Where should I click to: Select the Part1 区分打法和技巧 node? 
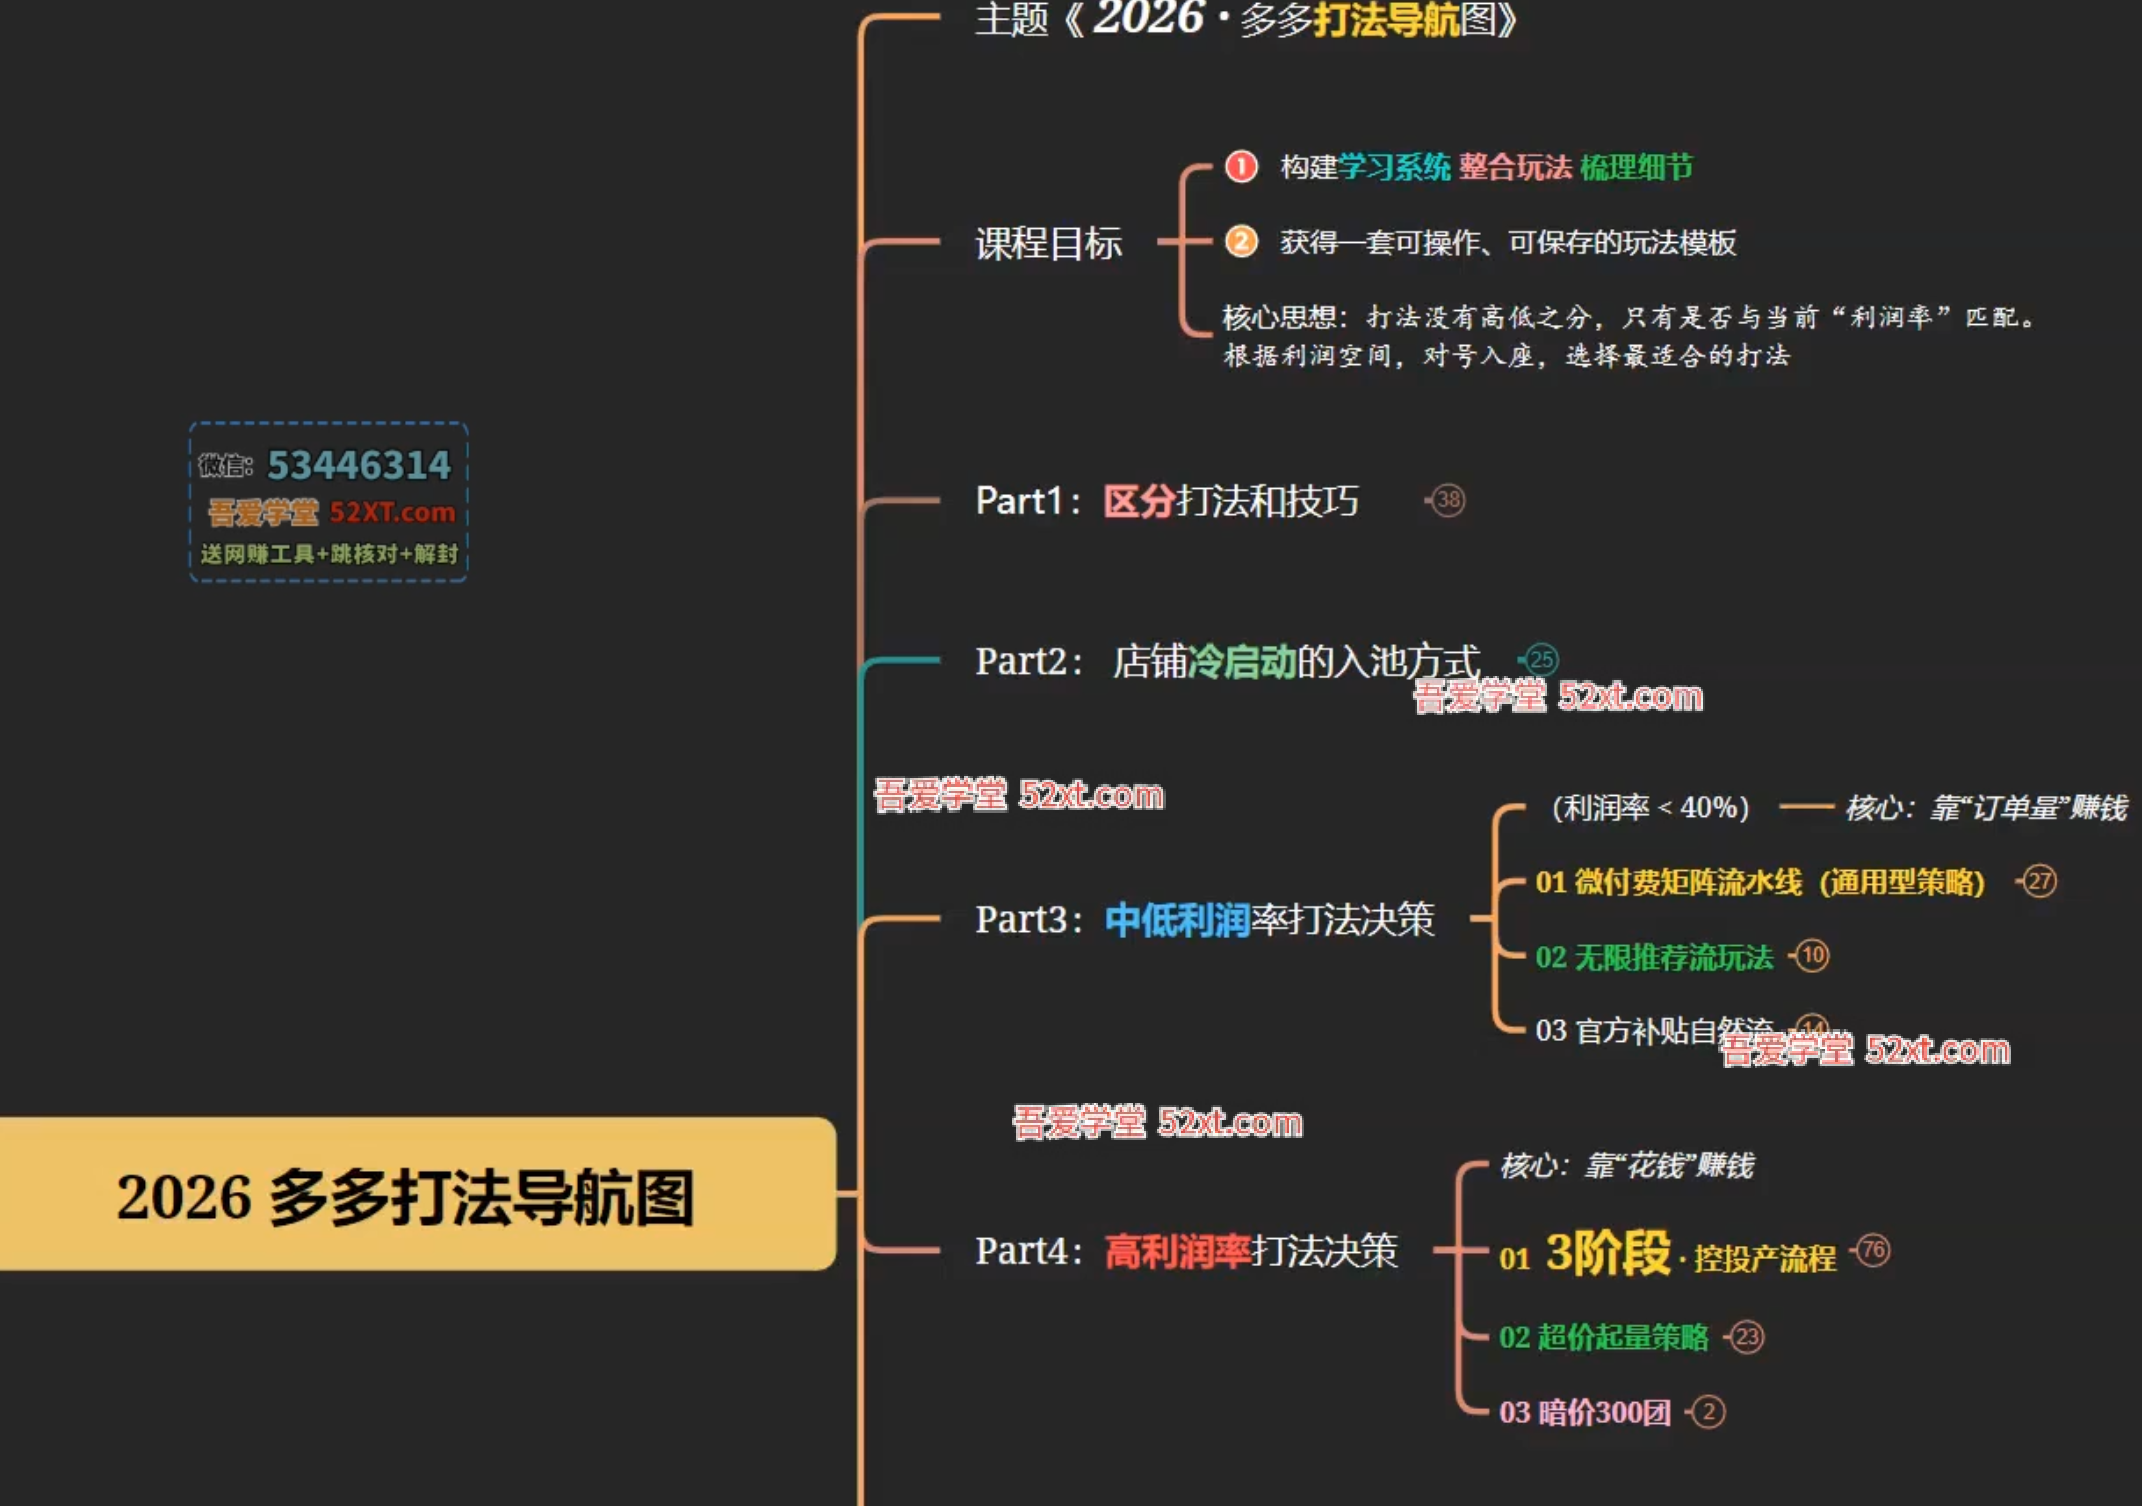click(1166, 501)
